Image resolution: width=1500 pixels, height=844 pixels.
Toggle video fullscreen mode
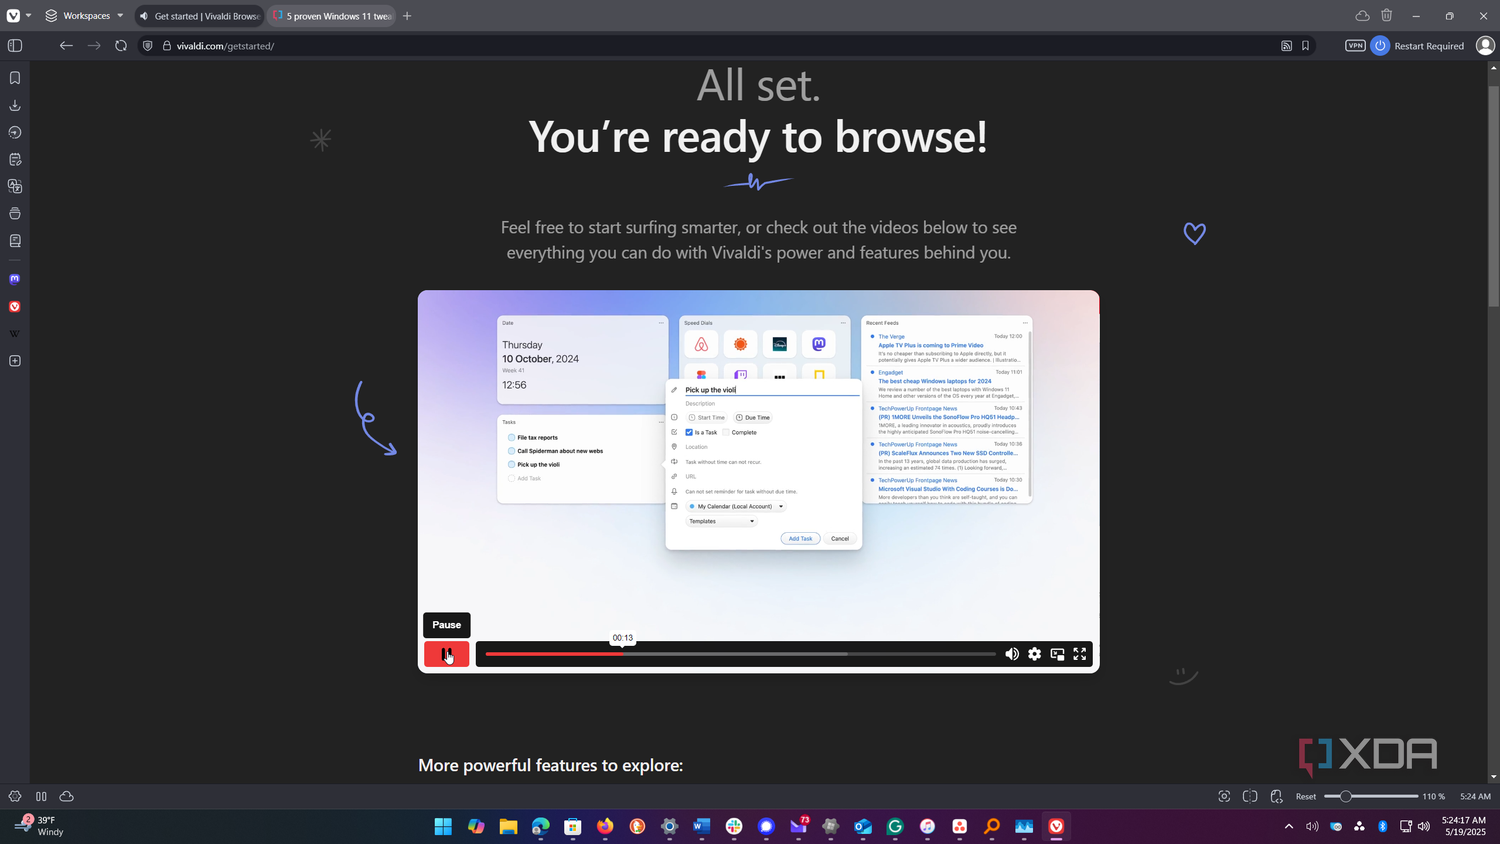[1080, 654]
